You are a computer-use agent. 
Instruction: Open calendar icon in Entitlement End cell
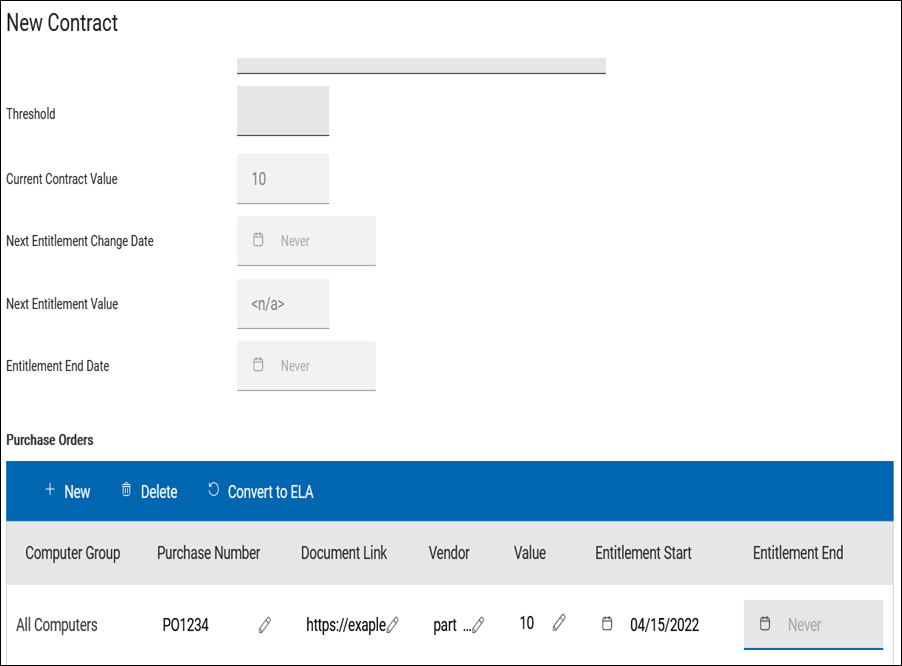[765, 623]
